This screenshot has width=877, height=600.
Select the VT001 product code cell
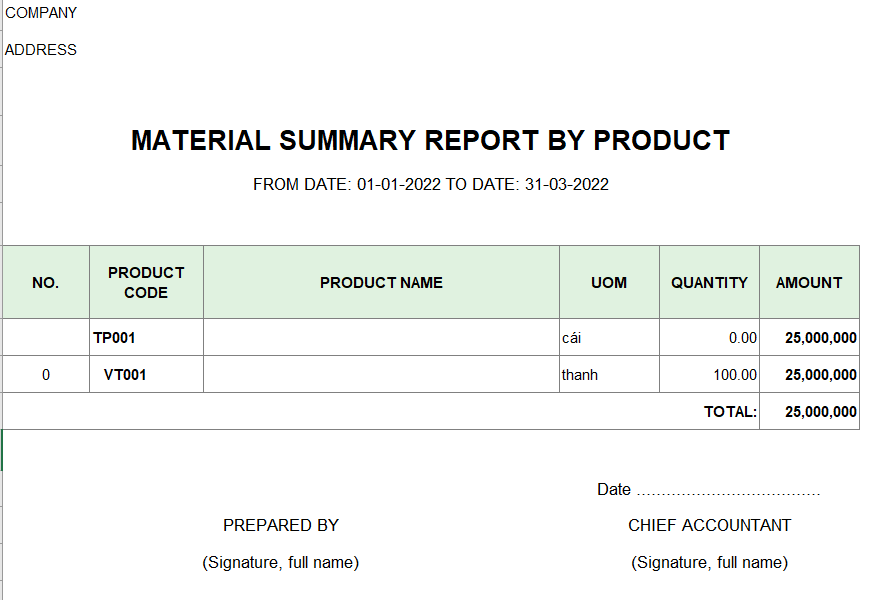147,375
